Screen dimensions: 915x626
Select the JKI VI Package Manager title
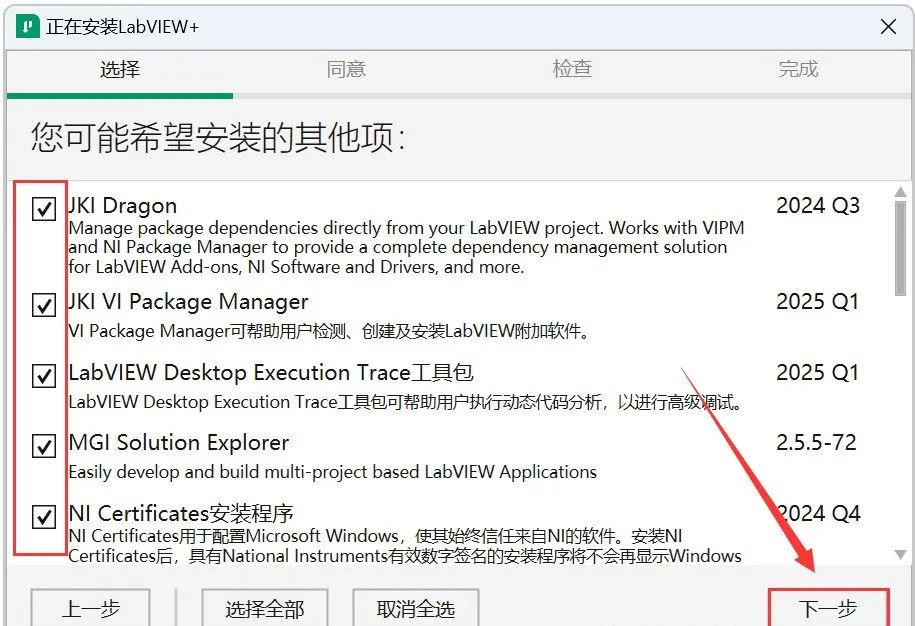click(x=188, y=302)
